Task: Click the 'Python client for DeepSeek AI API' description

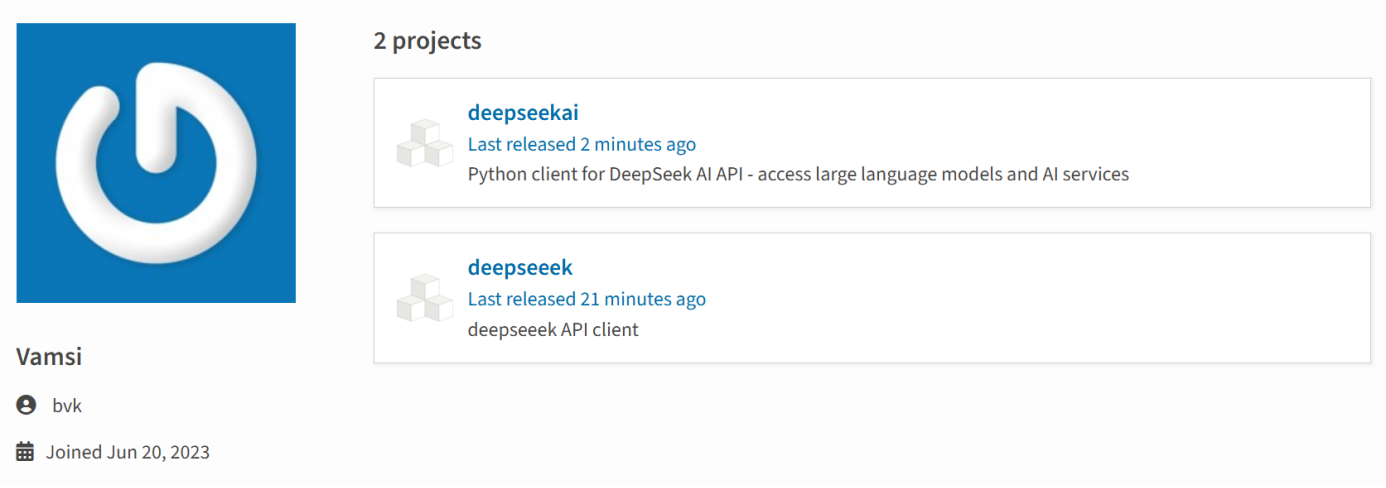Action: coord(798,174)
